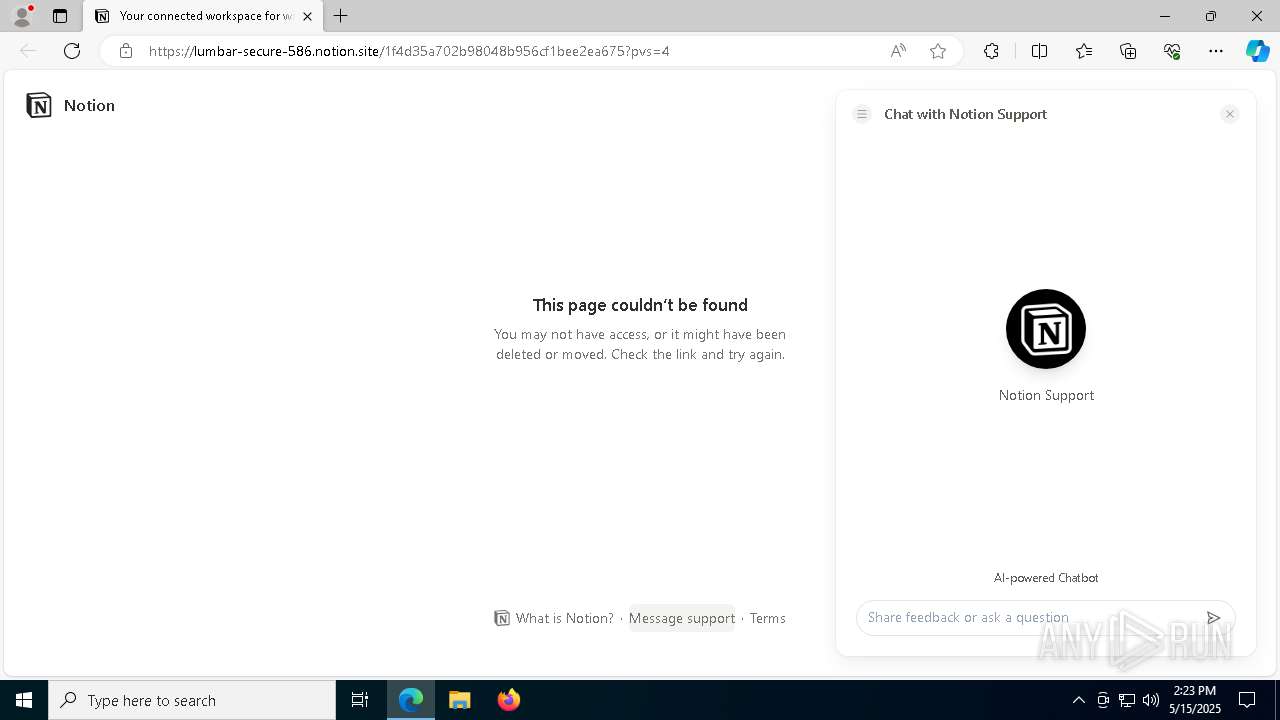Open the tab actions menu icon
Viewport: 1280px width, 720px height.
coord(60,16)
